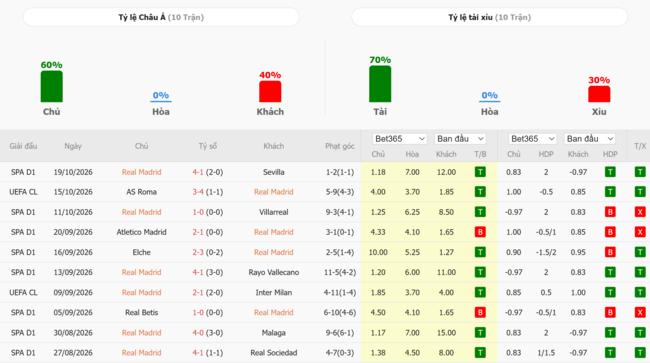The image size is (650, 363).
Task: Click the red 40% Khách bar
Action: pyautogui.click(x=270, y=92)
